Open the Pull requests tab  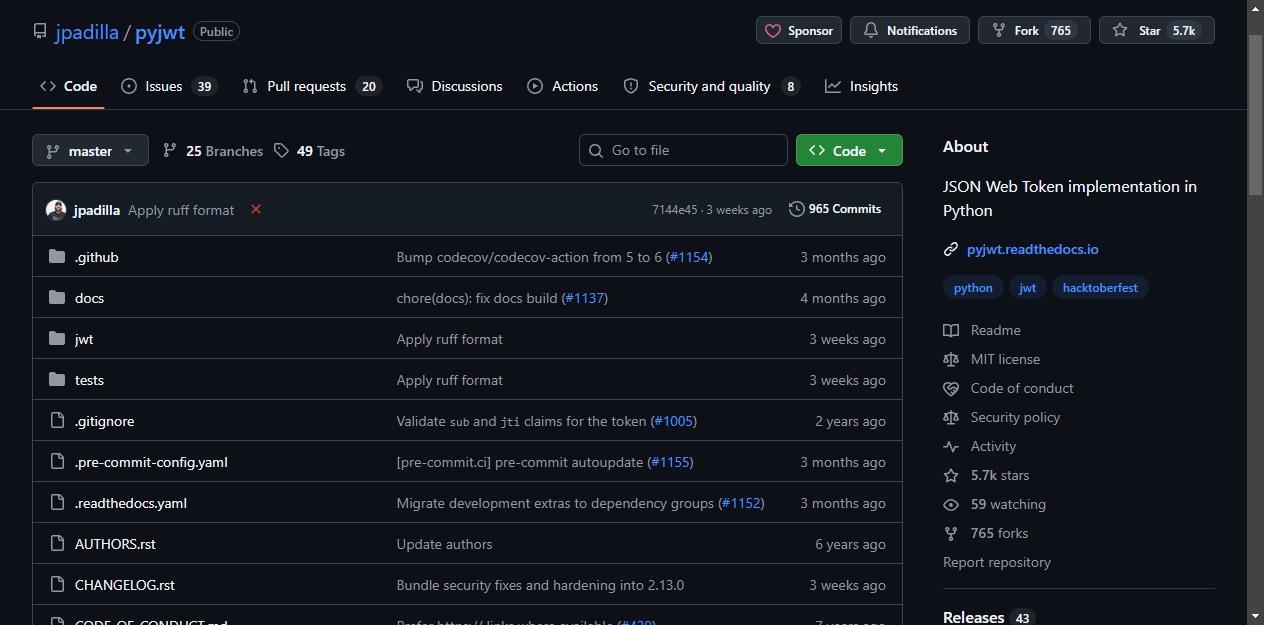[x=311, y=86]
